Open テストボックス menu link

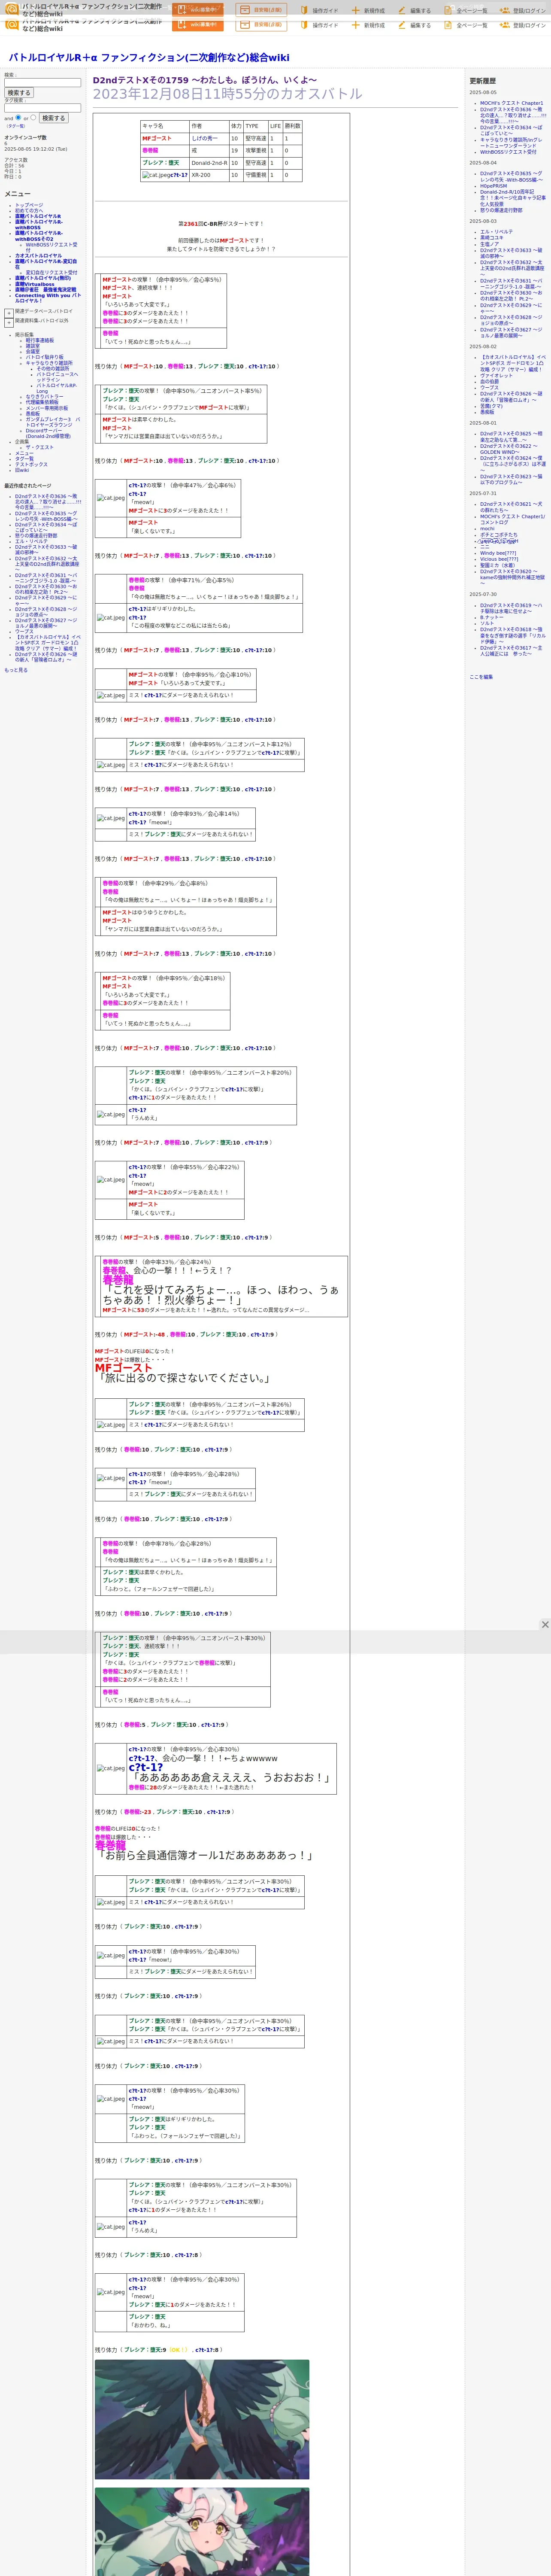[x=31, y=464]
